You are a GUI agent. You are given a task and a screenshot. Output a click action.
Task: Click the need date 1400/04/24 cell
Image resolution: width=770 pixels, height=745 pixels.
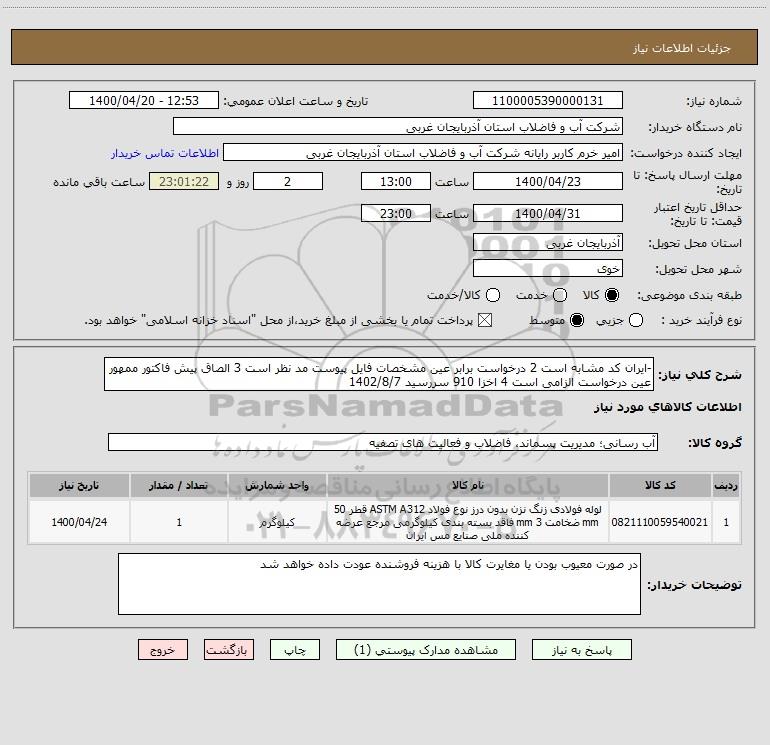click(x=79, y=522)
